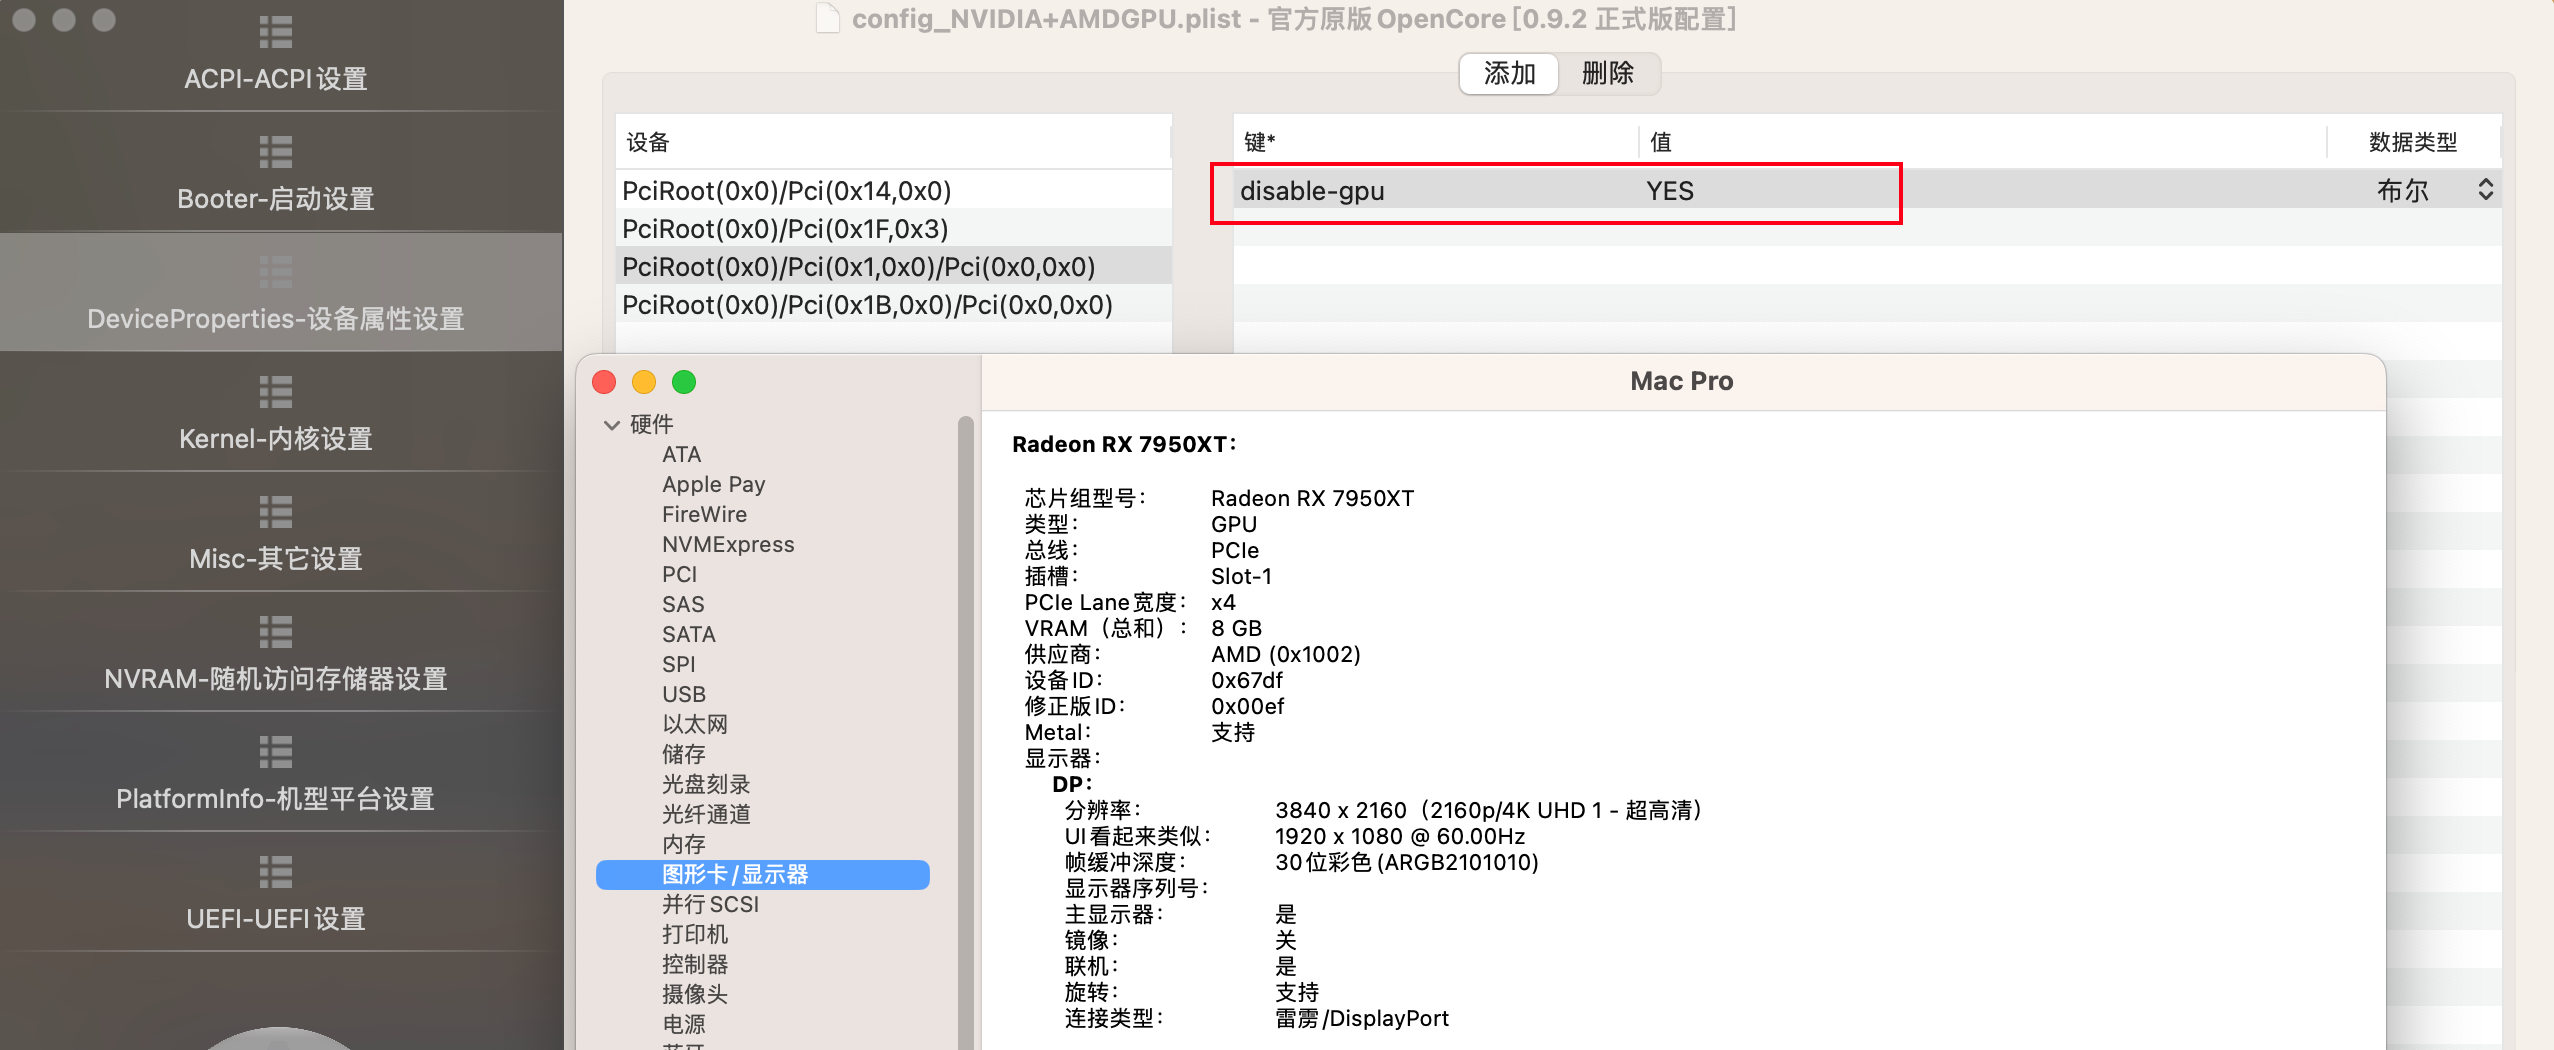Click the Radeon RX 7950XT heading
This screenshot has height=1050, width=2554.
tap(1124, 444)
